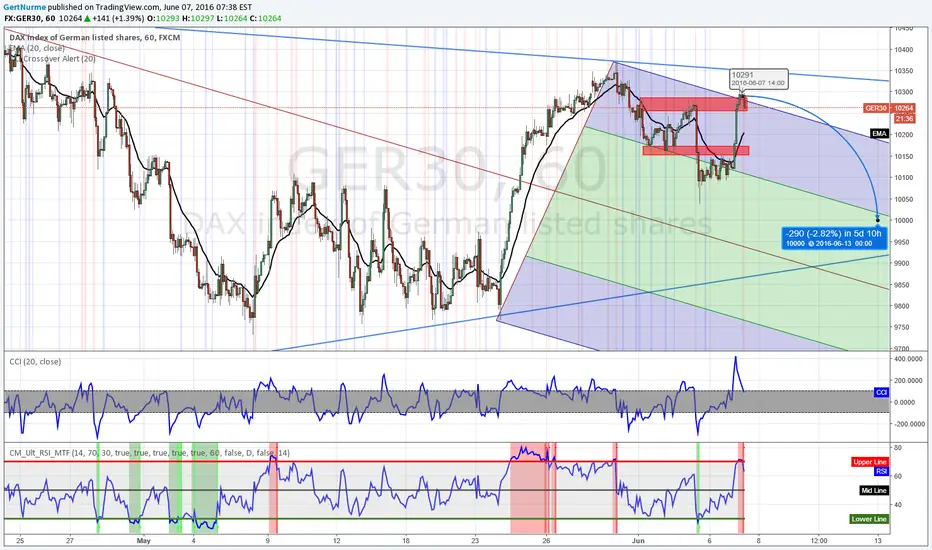Click the black EMA axis label
Screen dimensions: 932x550
pyautogui.click(x=879, y=134)
